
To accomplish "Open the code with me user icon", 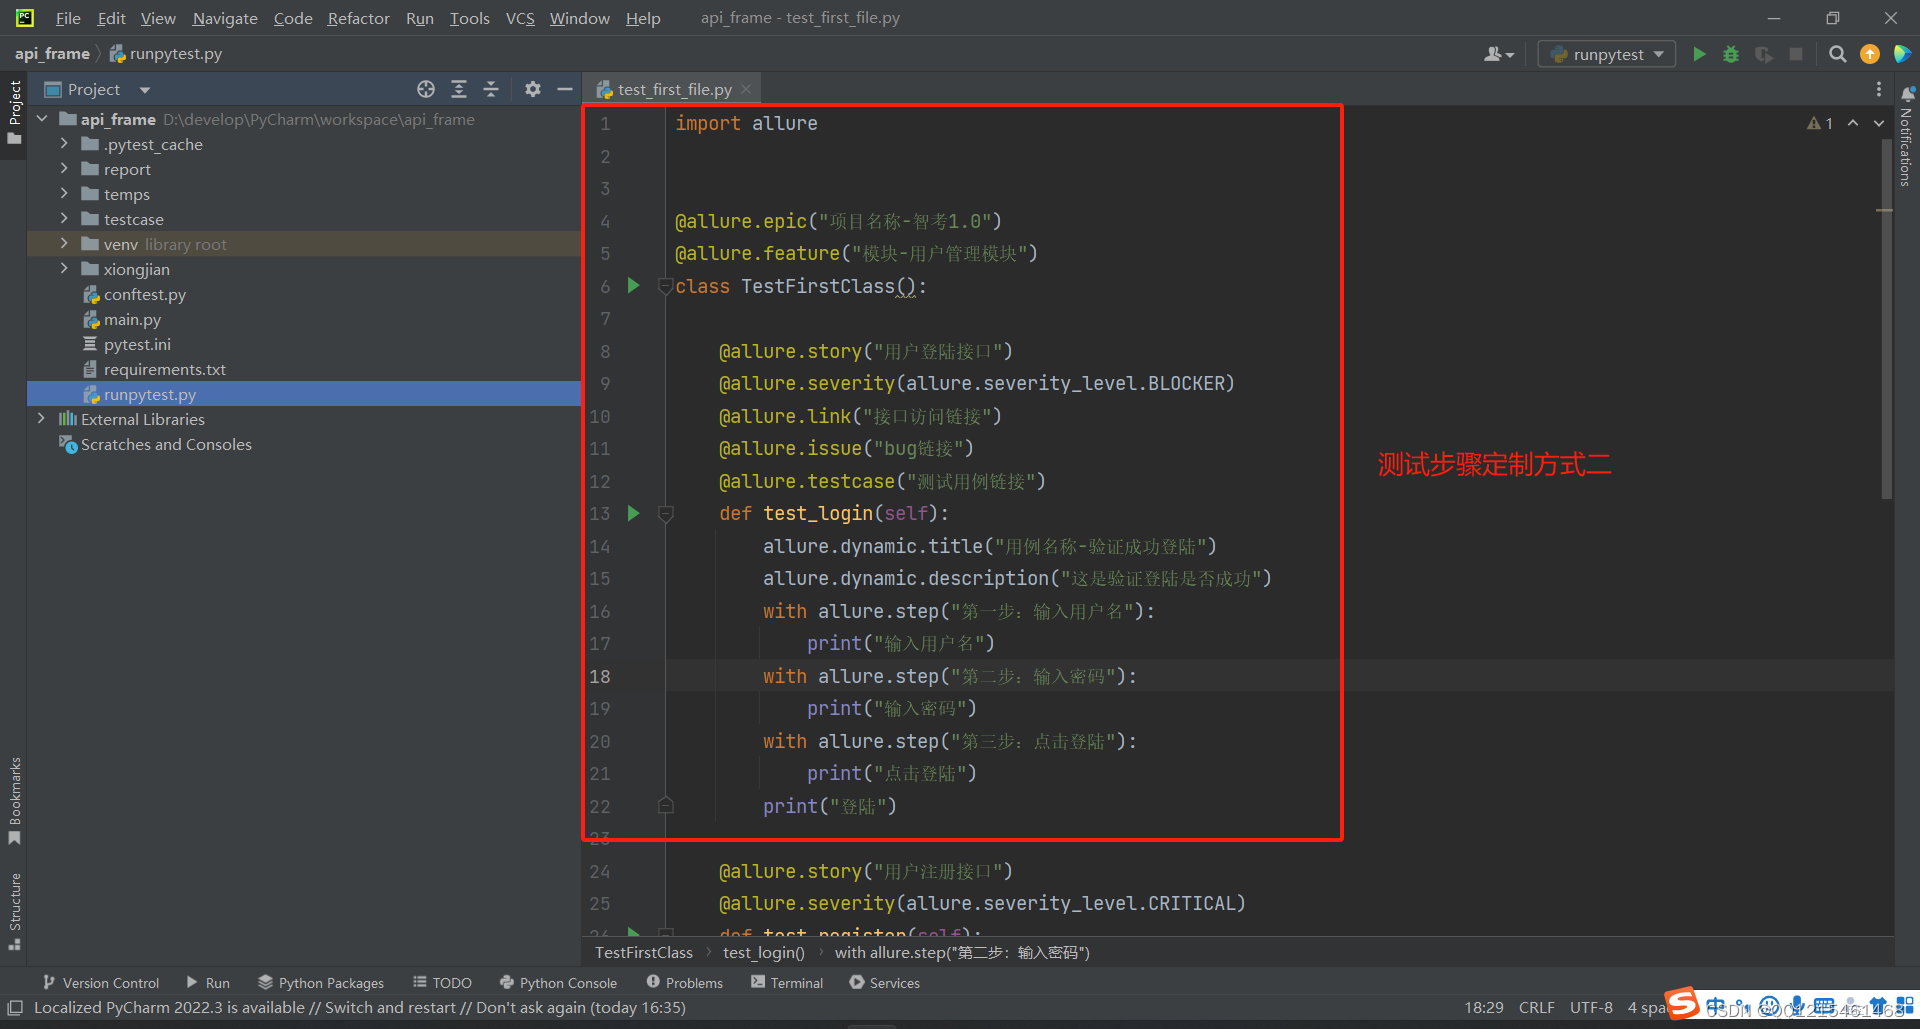I will (x=1498, y=54).
